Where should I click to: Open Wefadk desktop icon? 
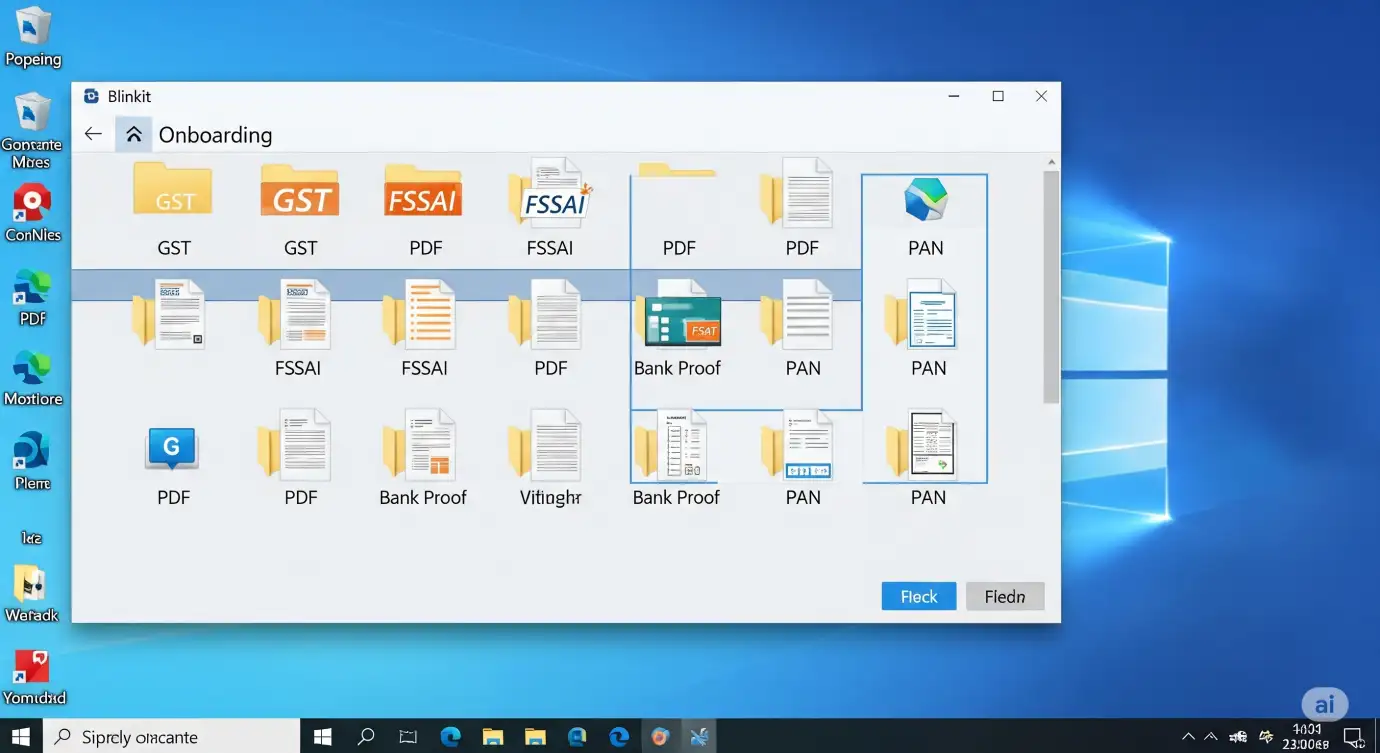pyautogui.click(x=30, y=584)
